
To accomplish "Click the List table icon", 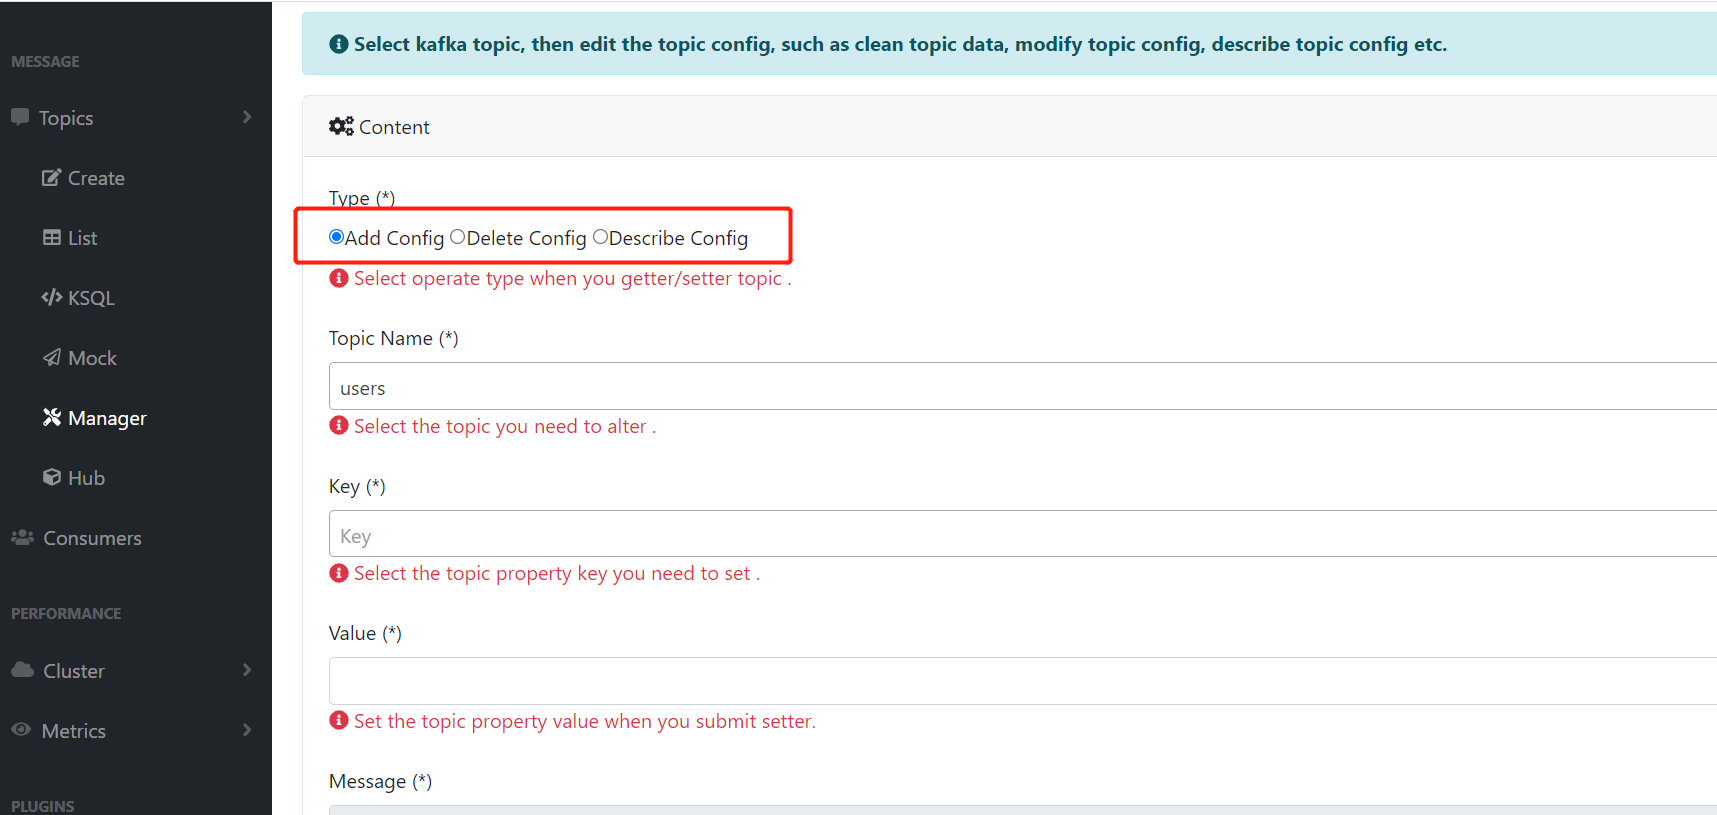I will pyautogui.click(x=52, y=237).
